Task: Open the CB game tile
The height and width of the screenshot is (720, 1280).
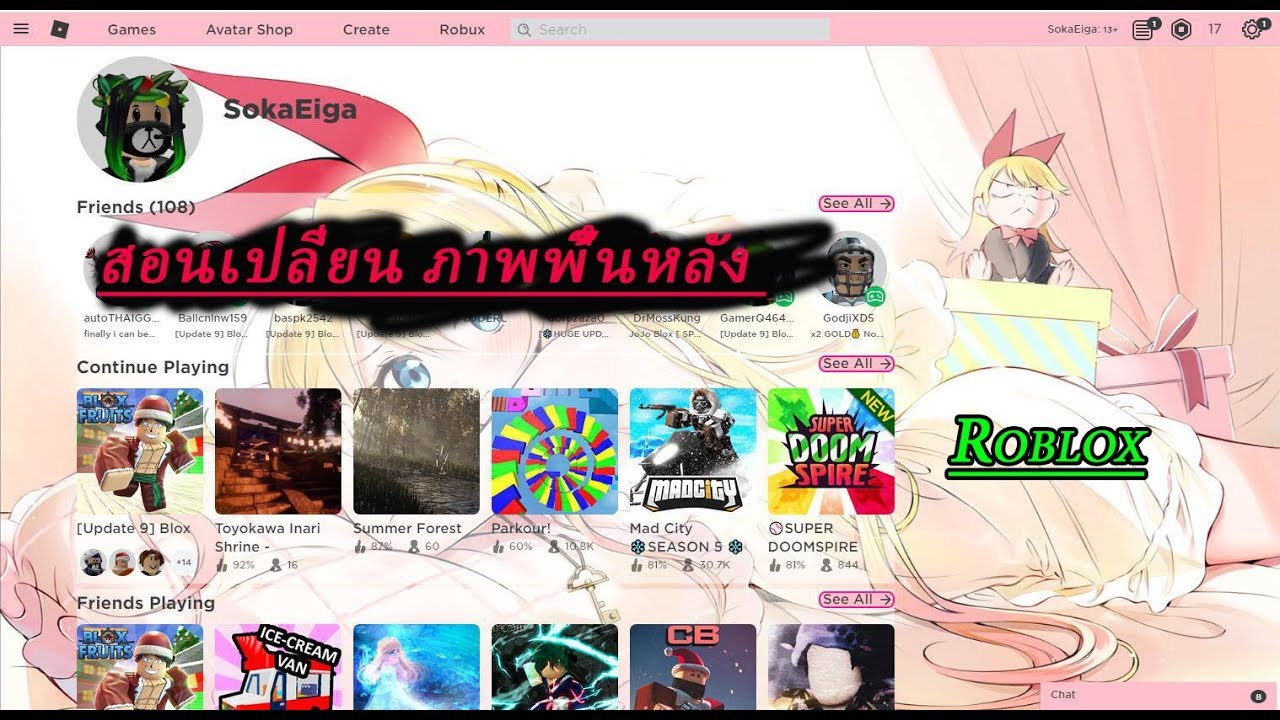Action: (x=693, y=667)
